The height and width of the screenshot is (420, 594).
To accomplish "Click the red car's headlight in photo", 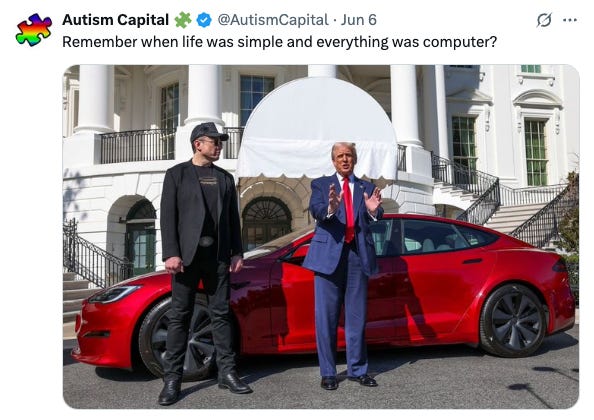I will pos(114,294).
